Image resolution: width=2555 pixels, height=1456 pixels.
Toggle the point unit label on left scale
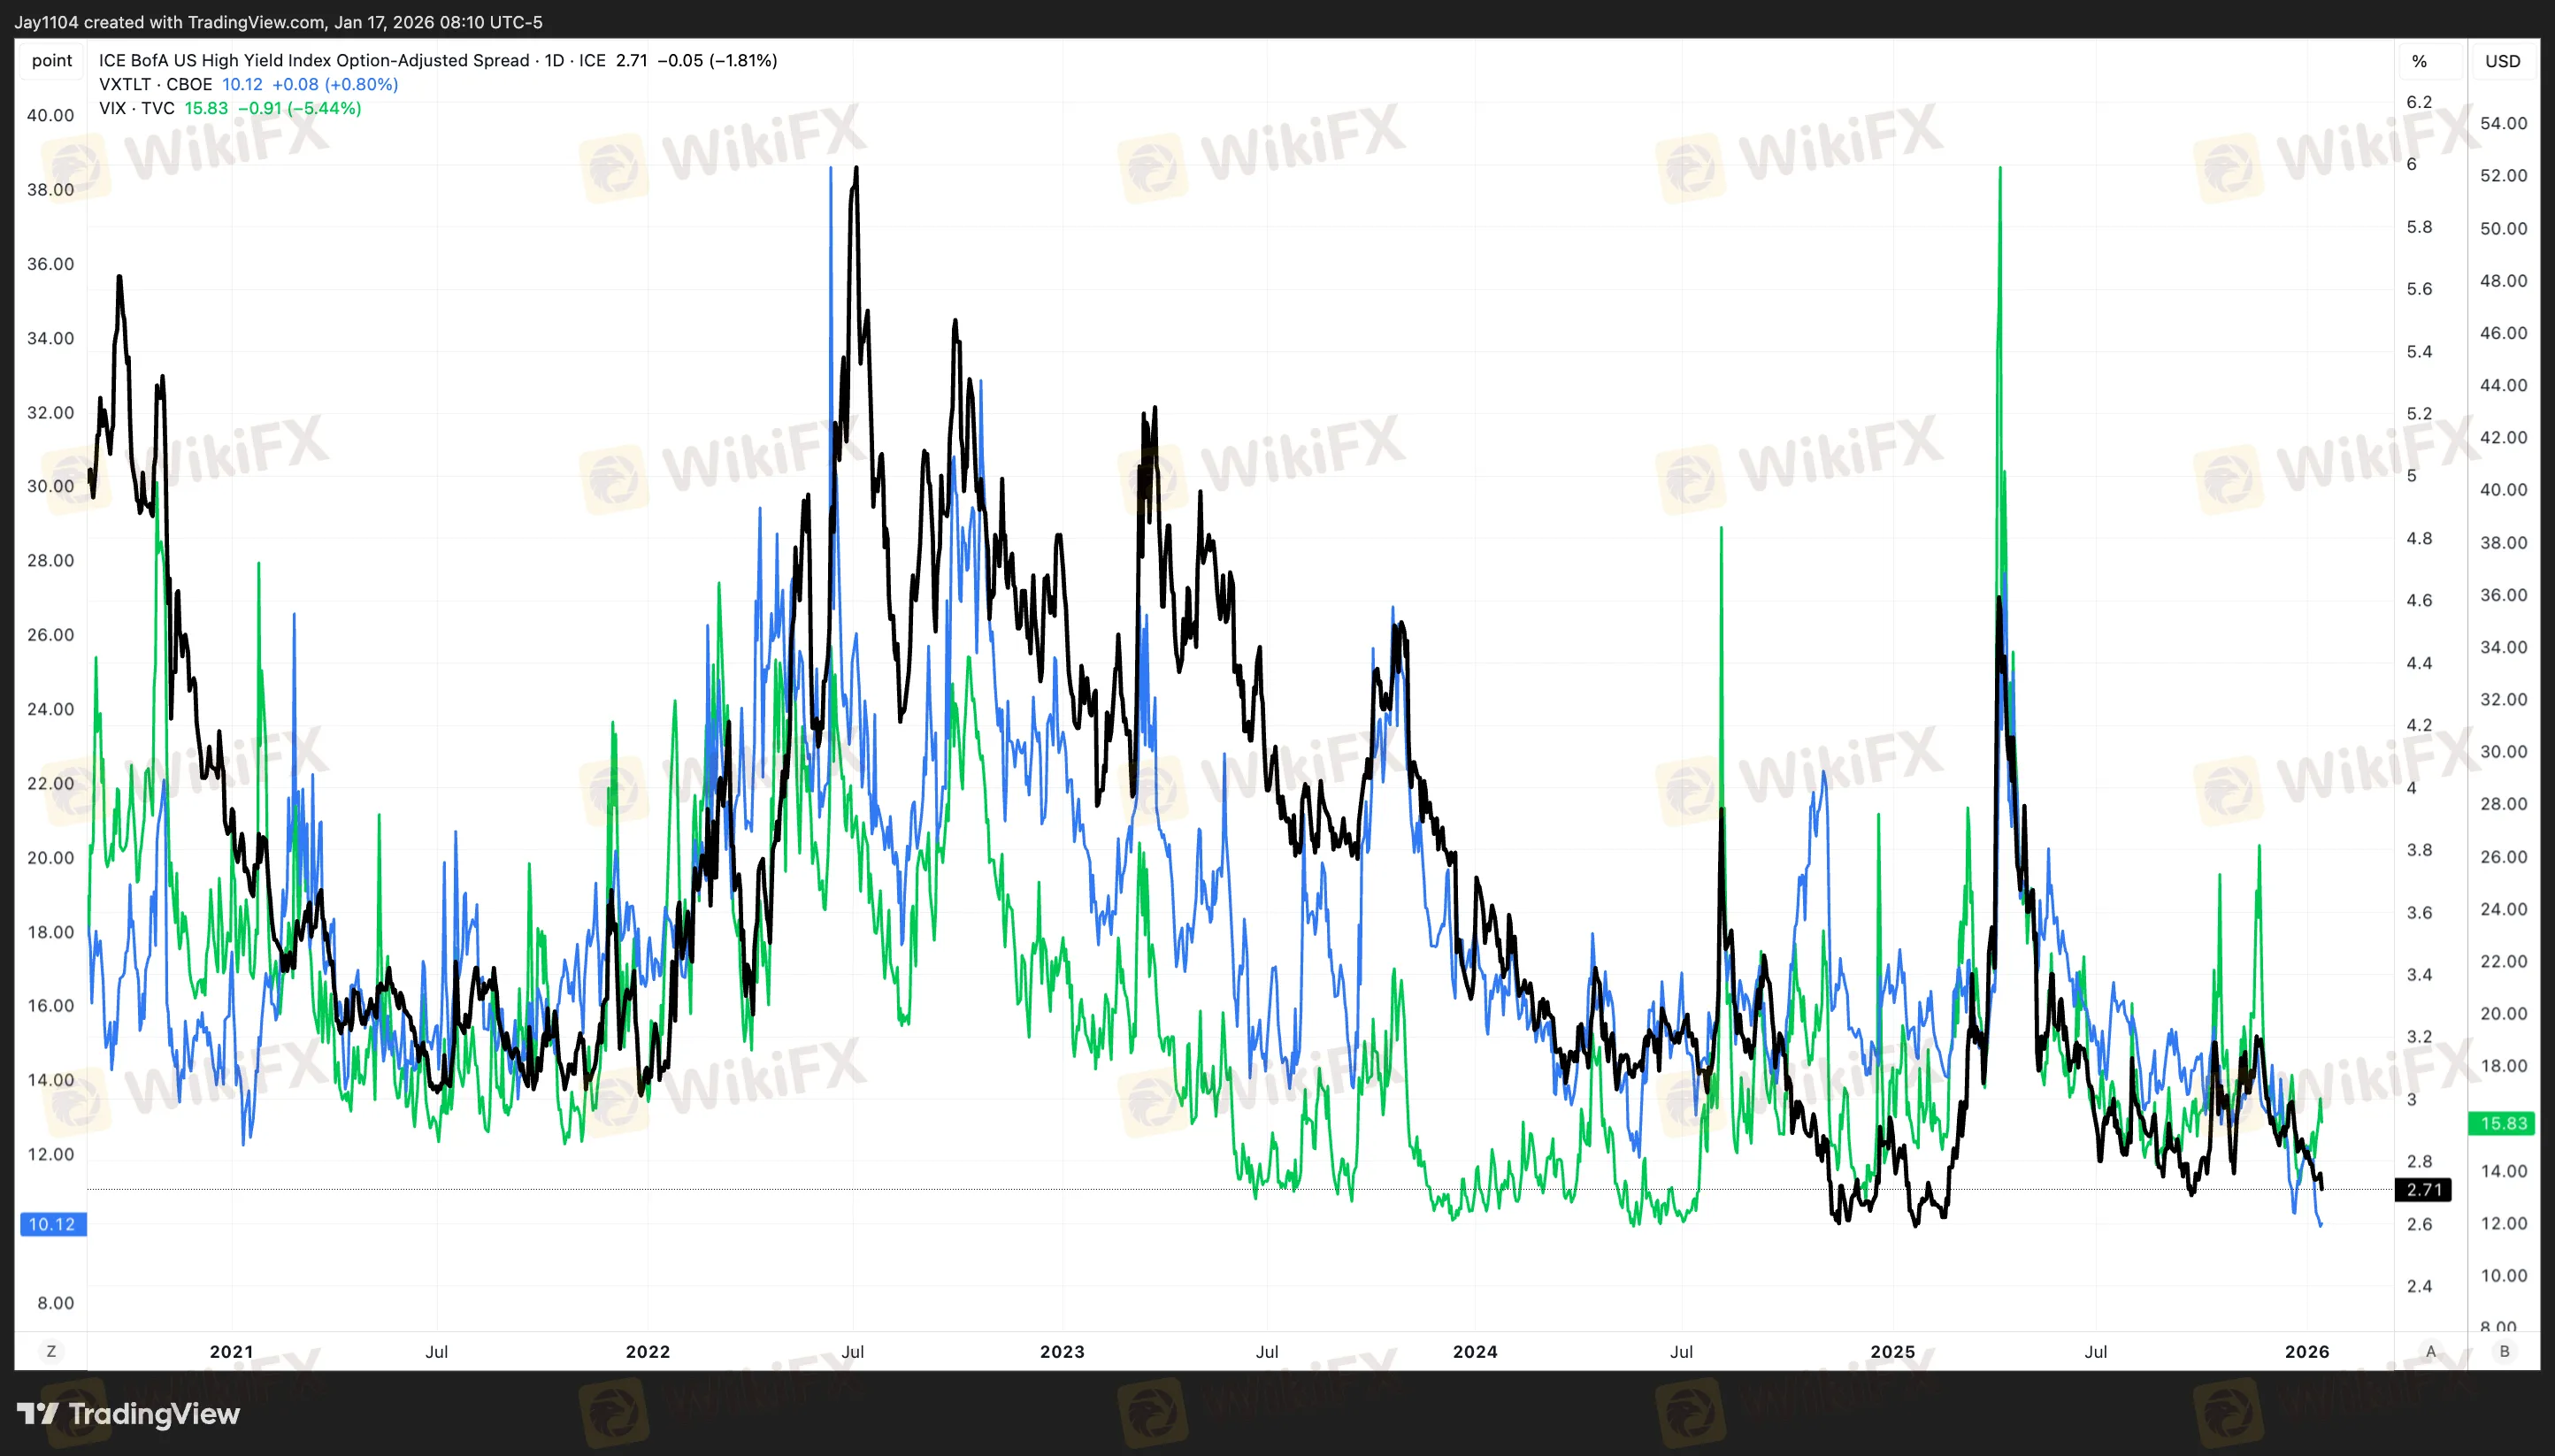(52, 60)
